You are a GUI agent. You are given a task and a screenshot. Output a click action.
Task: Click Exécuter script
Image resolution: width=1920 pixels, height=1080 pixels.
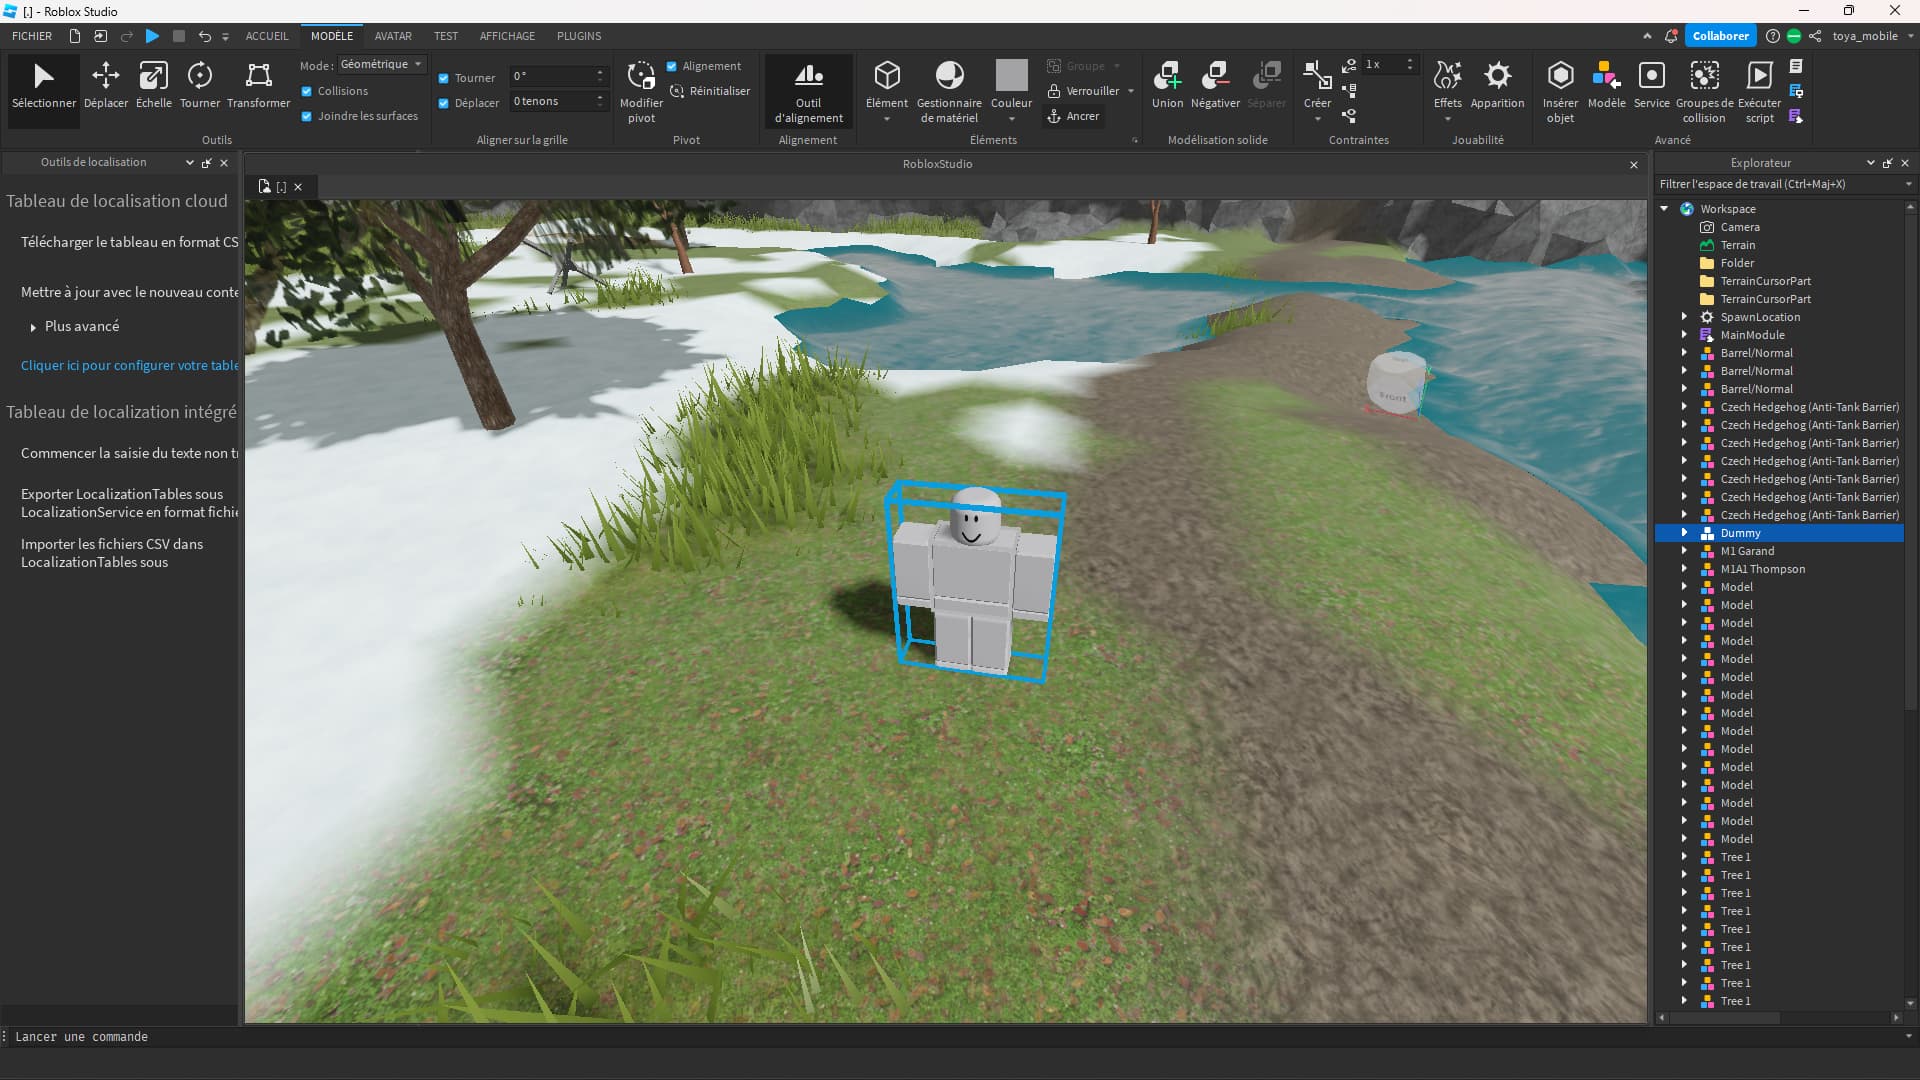pyautogui.click(x=1759, y=91)
